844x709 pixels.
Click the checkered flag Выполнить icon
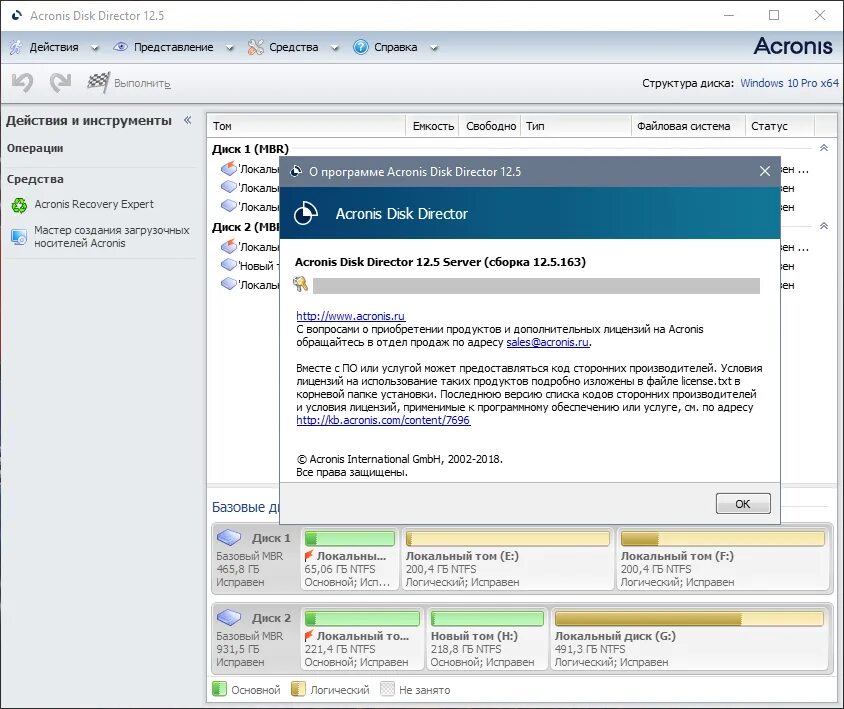[99, 82]
